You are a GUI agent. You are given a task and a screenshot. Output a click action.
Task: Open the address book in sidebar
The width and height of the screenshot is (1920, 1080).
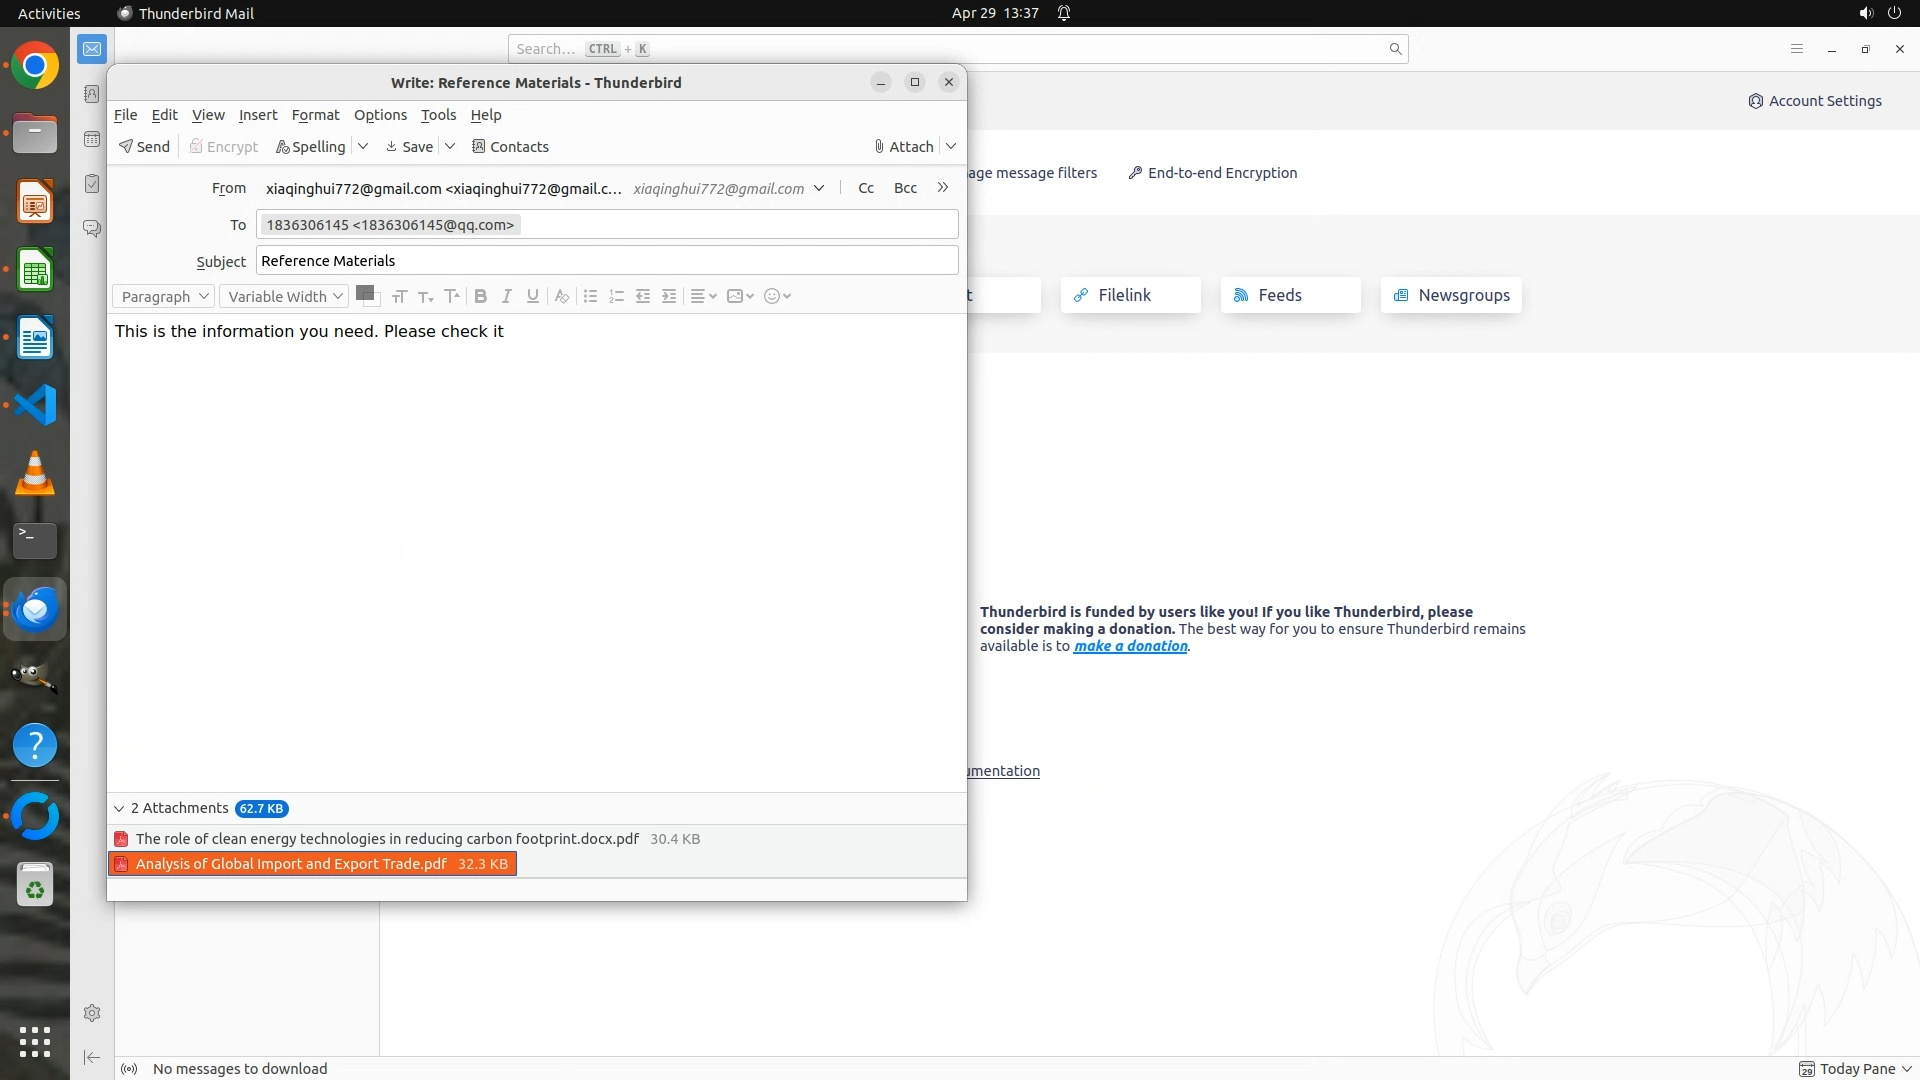pyautogui.click(x=92, y=94)
